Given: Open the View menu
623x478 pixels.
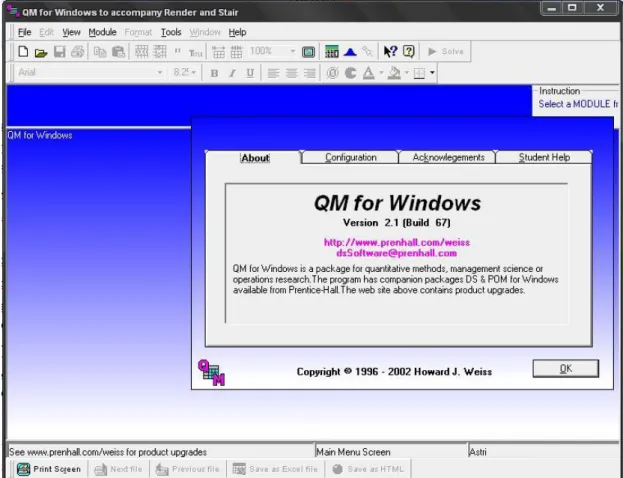Looking at the screenshot, I should click(x=72, y=32).
